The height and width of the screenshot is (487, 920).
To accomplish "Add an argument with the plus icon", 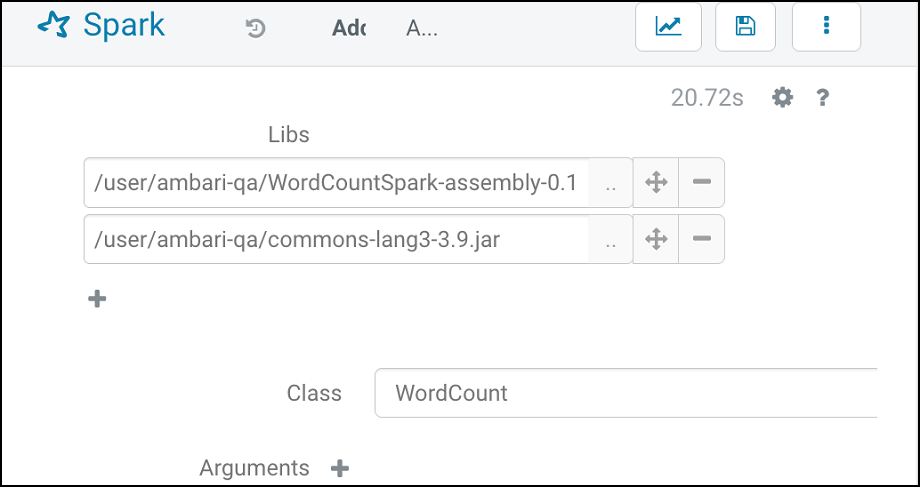I will pos(339,468).
